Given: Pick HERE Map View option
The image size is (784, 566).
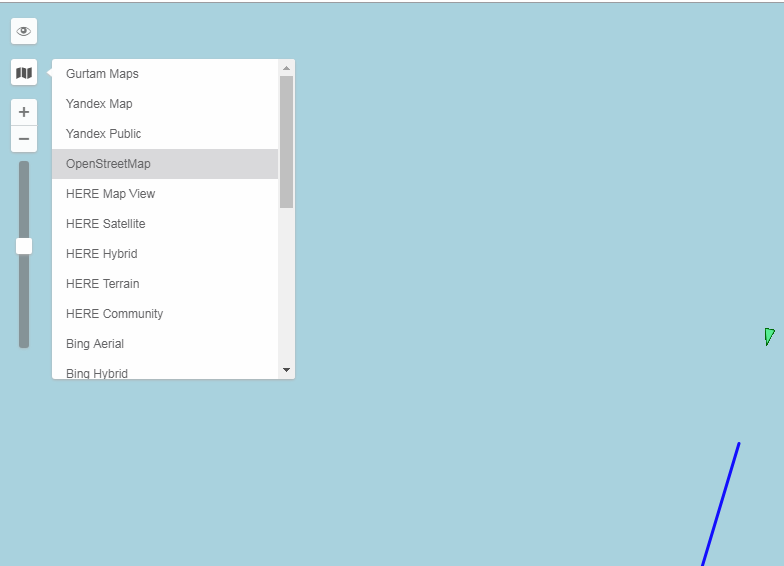Looking at the screenshot, I should (110, 194).
